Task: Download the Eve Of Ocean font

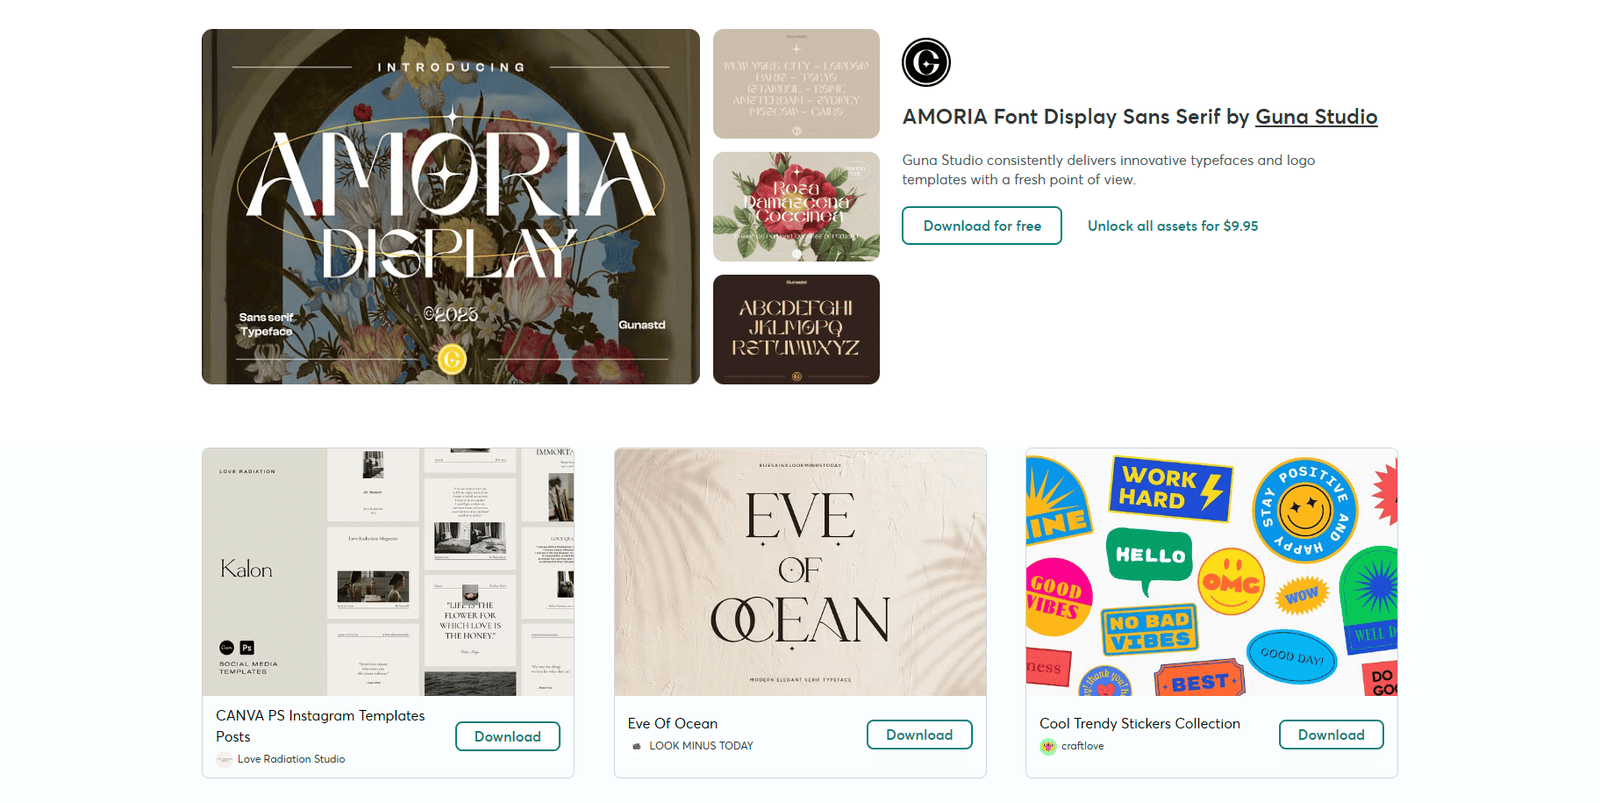Action: (x=920, y=735)
